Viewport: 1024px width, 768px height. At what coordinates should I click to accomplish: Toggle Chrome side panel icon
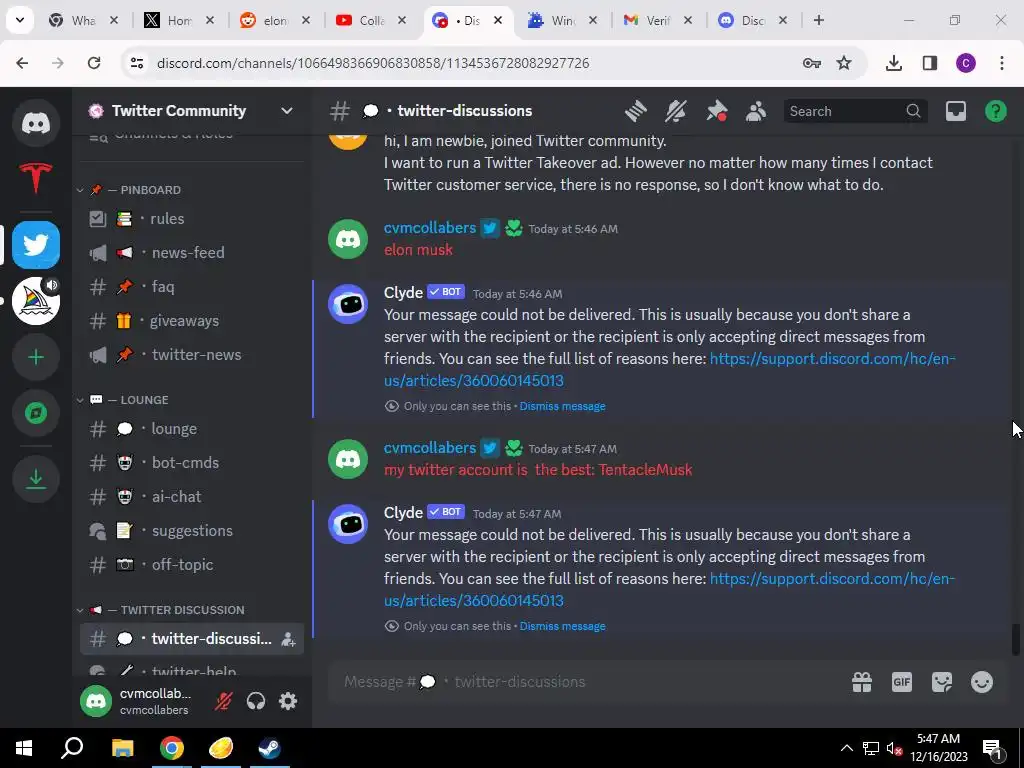tap(930, 63)
